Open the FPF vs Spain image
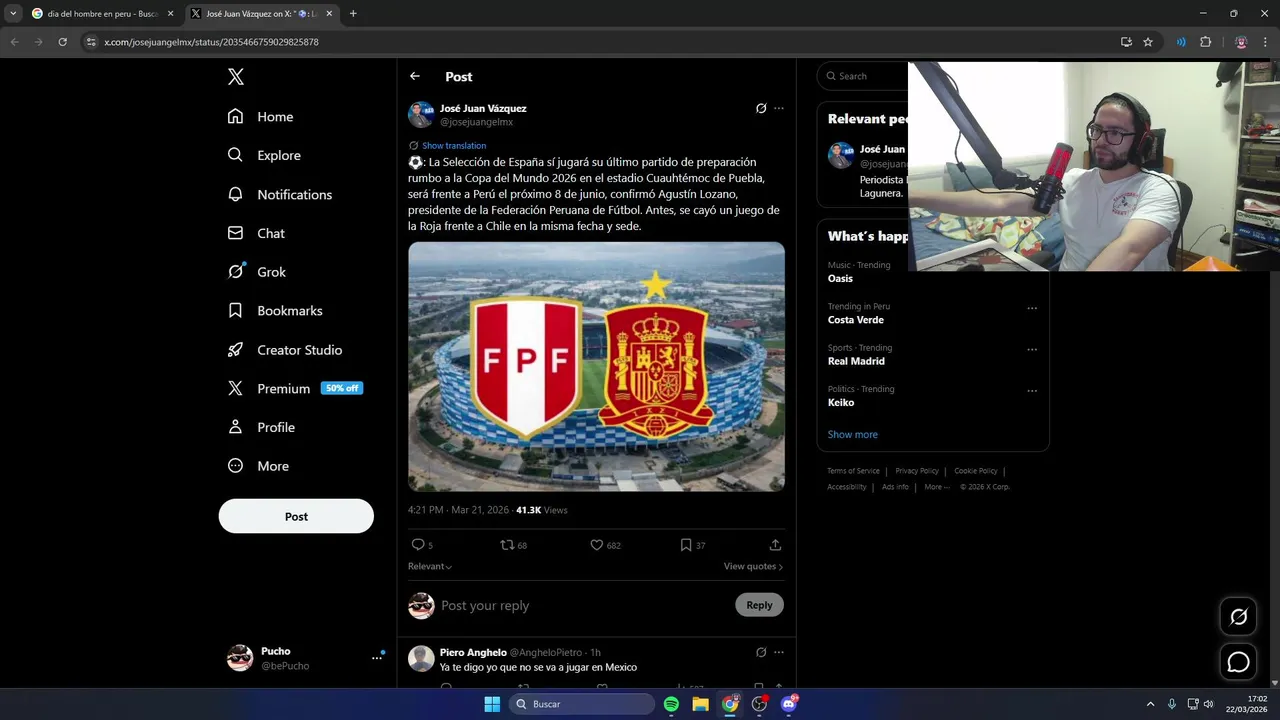This screenshot has width=1280, height=720. 596,366
